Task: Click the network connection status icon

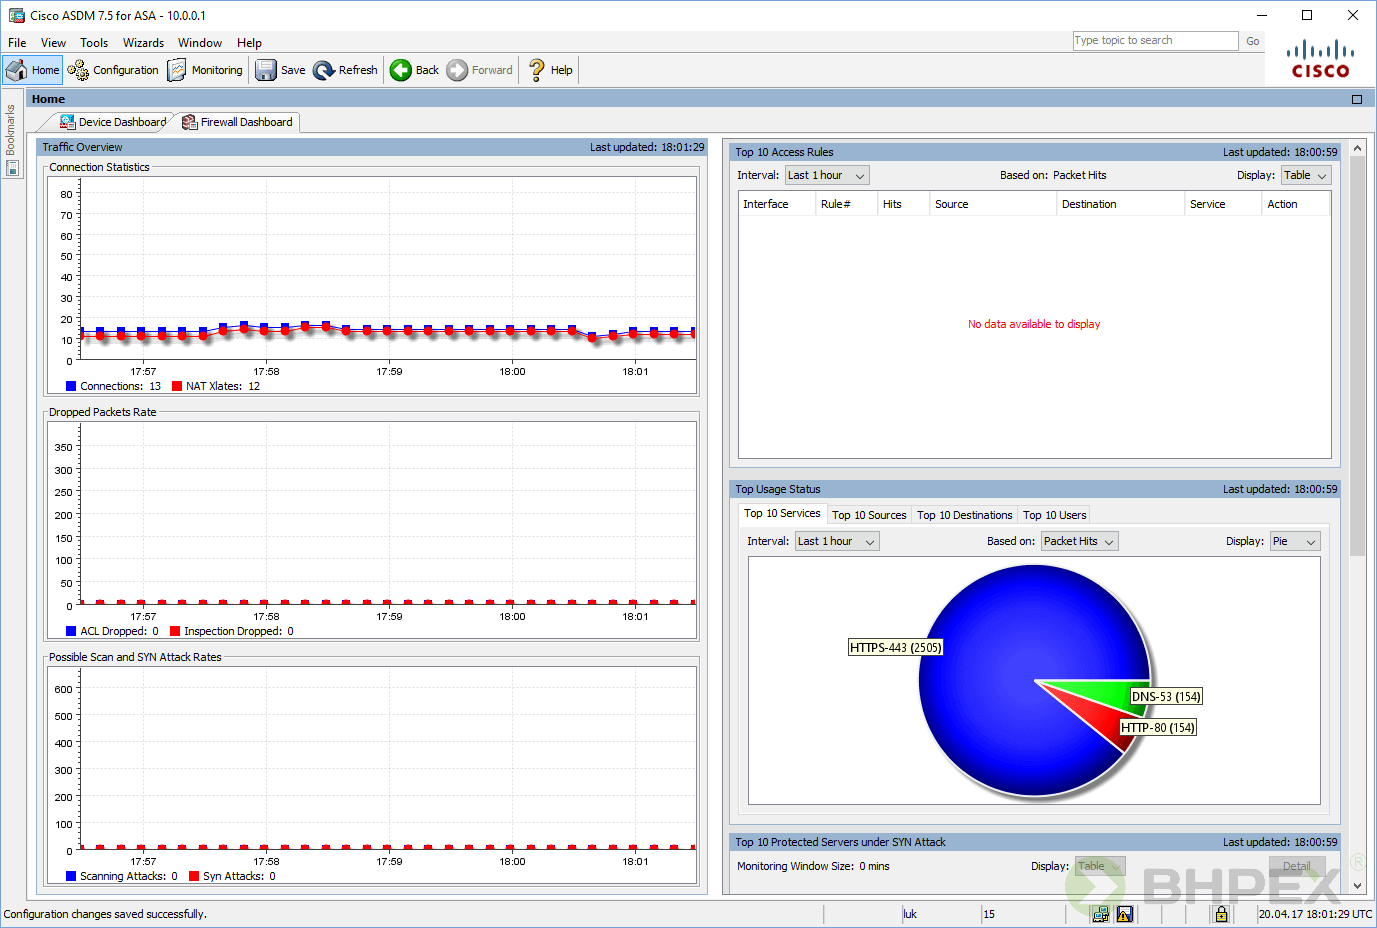Action: (1101, 914)
